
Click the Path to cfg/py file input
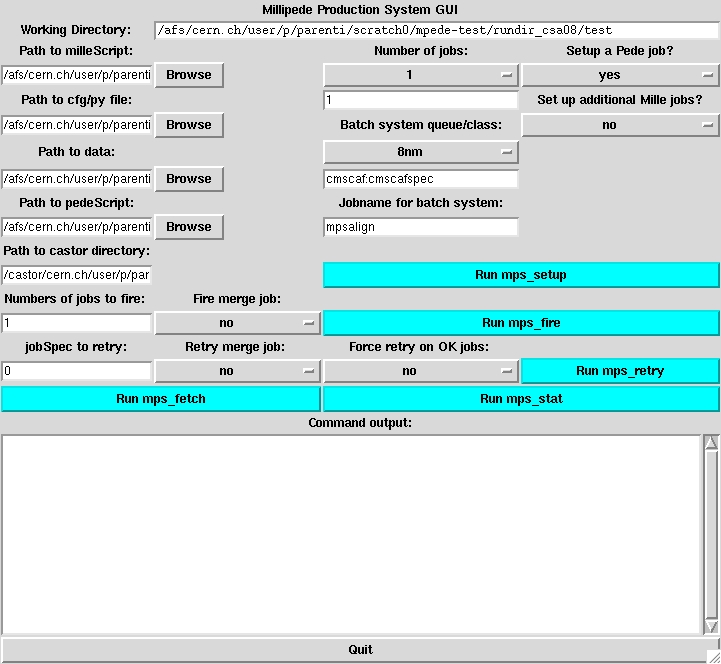[x=76, y=125]
